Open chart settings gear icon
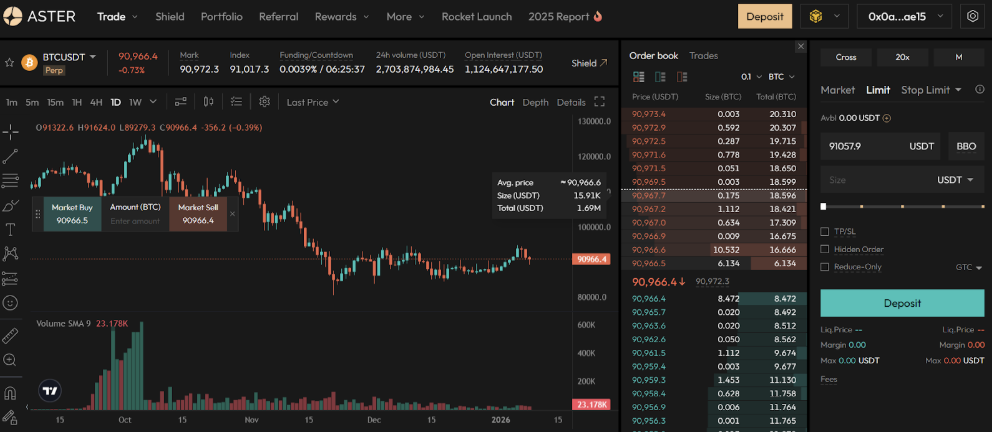Image resolution: width=992 pixels, height=432 pixels. point(264,101)
